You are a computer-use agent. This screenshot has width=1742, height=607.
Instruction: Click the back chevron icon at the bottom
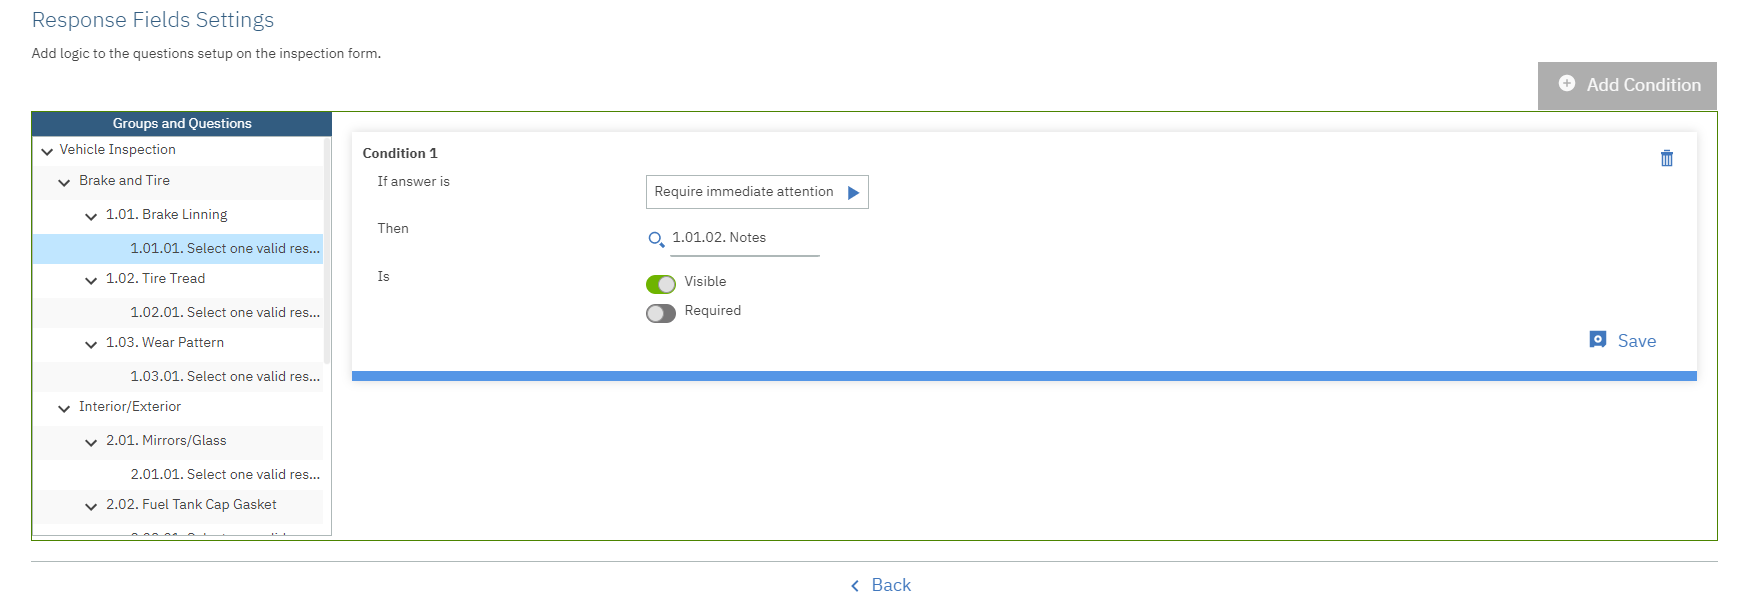click(x=855, y=586)
